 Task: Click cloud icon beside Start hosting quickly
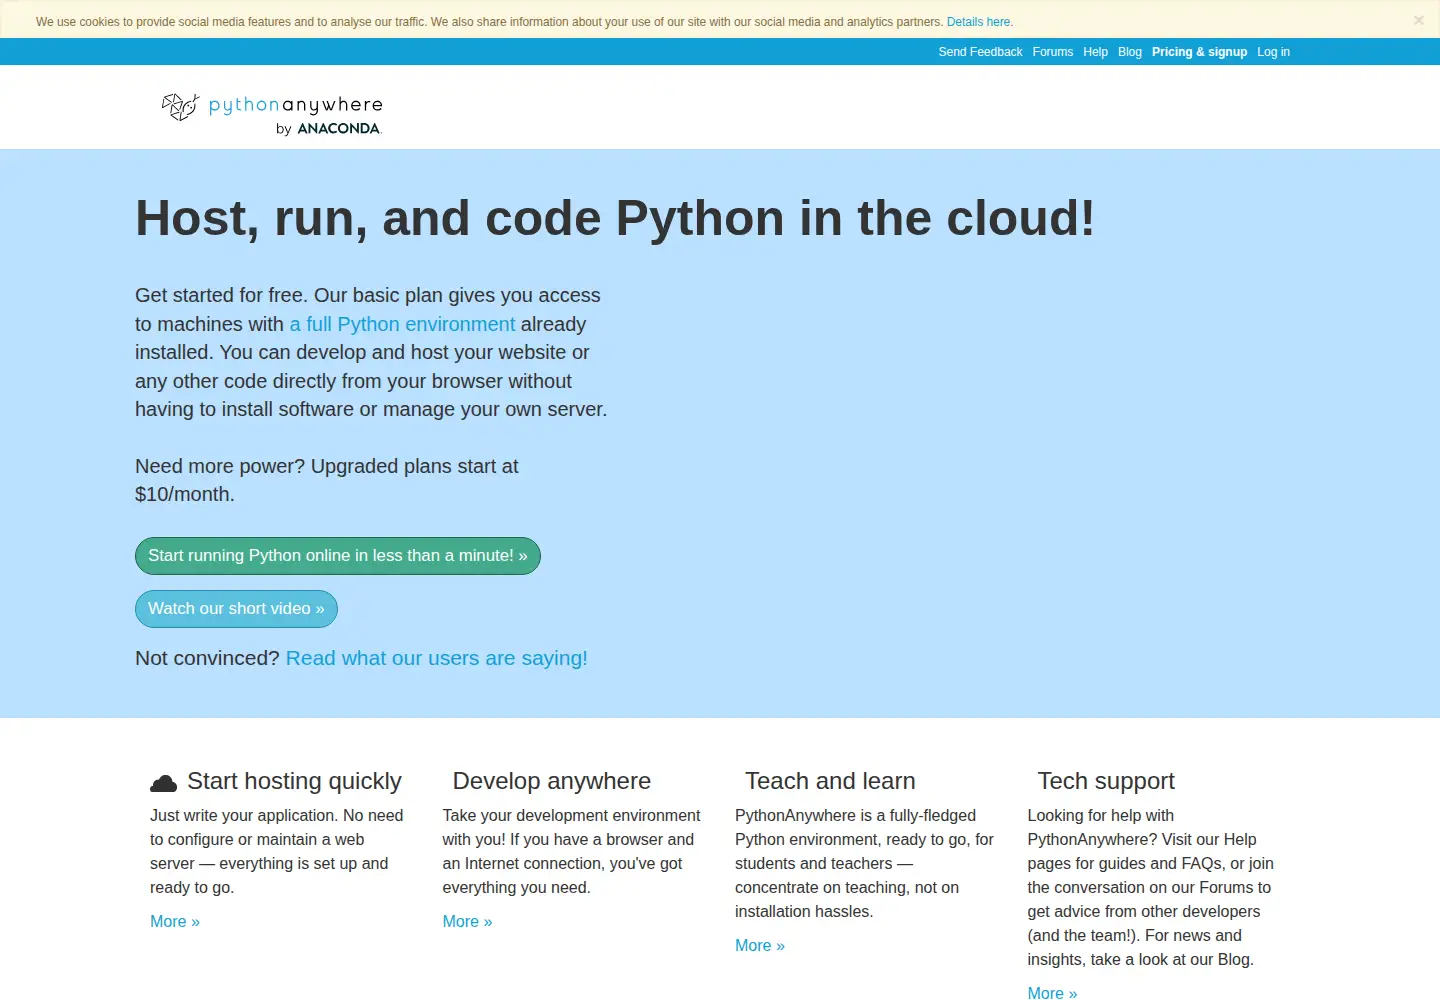[163, 783]
